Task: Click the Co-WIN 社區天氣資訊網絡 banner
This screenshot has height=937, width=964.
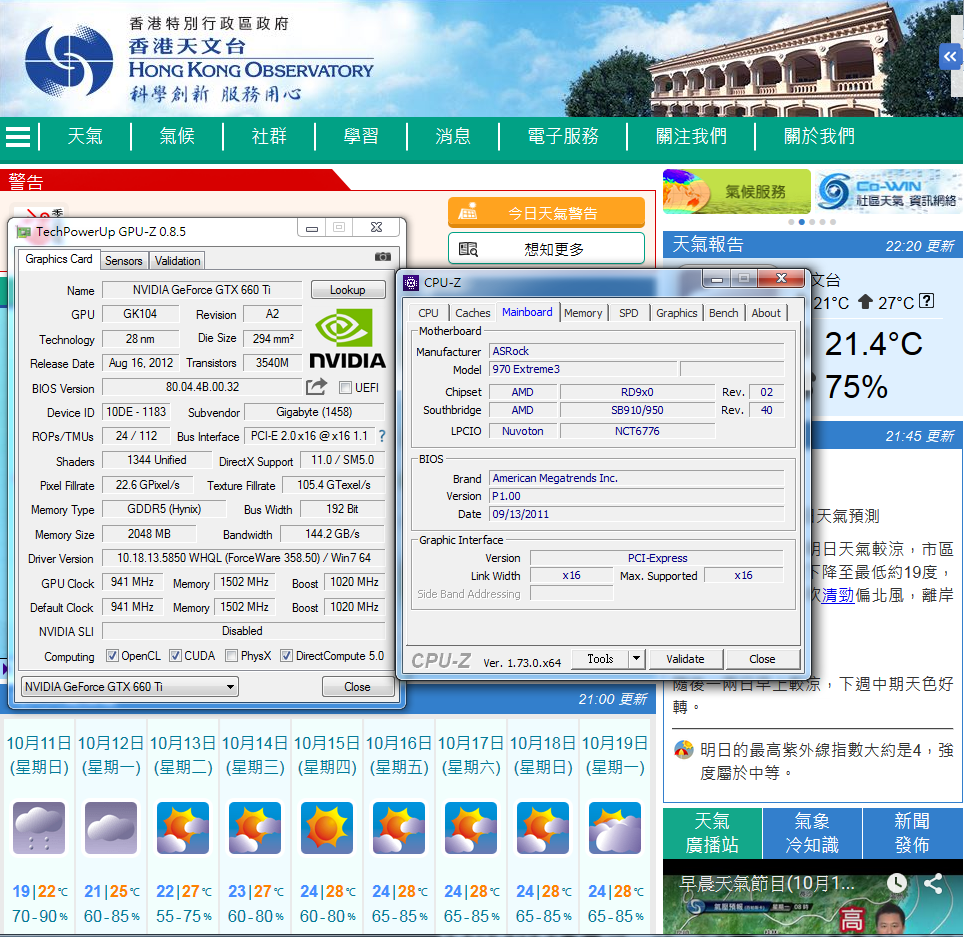Action: (x=888, y=191)
